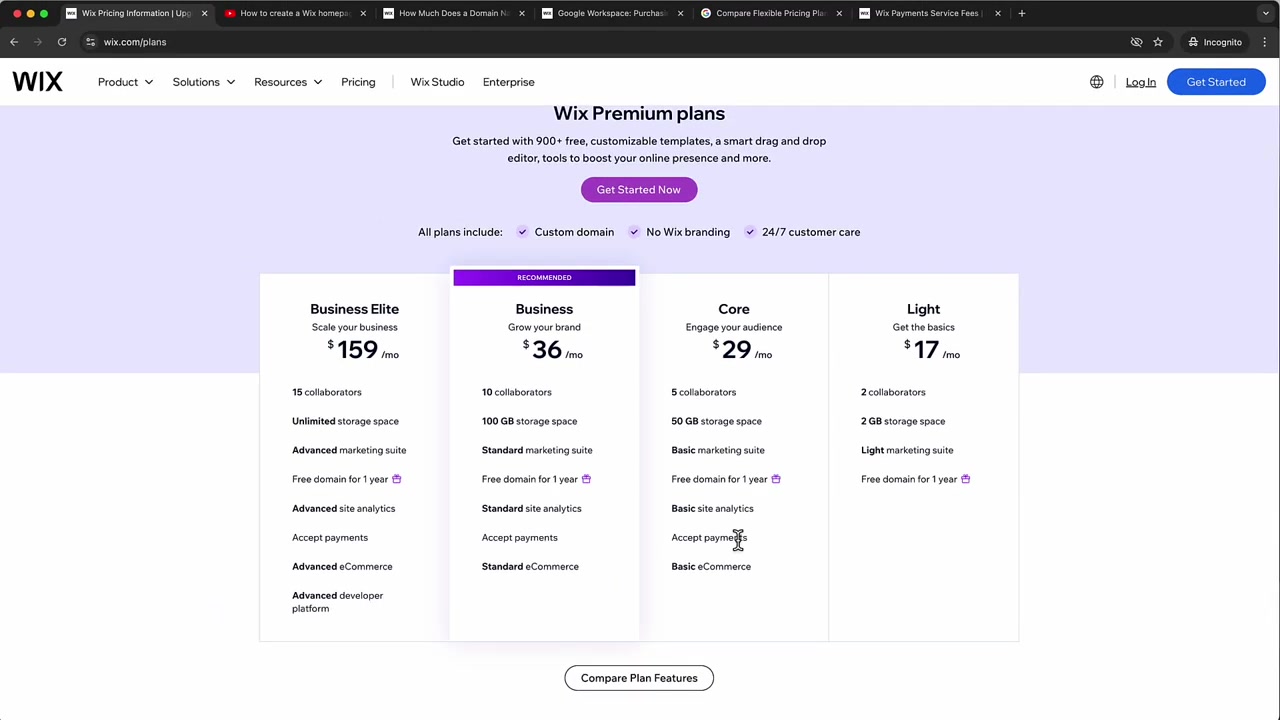The width and height of the screenshot is (1280, 720).
Task: Click Compare Plan Features button
Action: tap(639, 678)
